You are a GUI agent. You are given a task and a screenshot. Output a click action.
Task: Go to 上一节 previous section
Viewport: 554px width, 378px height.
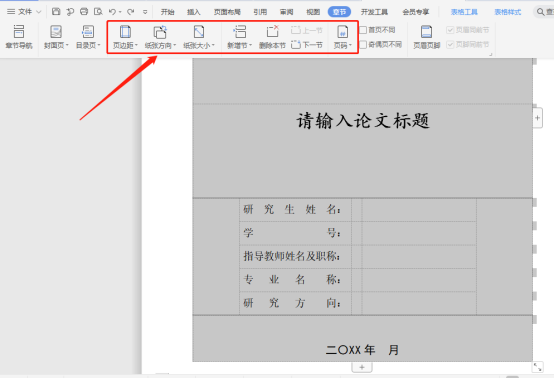[307, 30]
